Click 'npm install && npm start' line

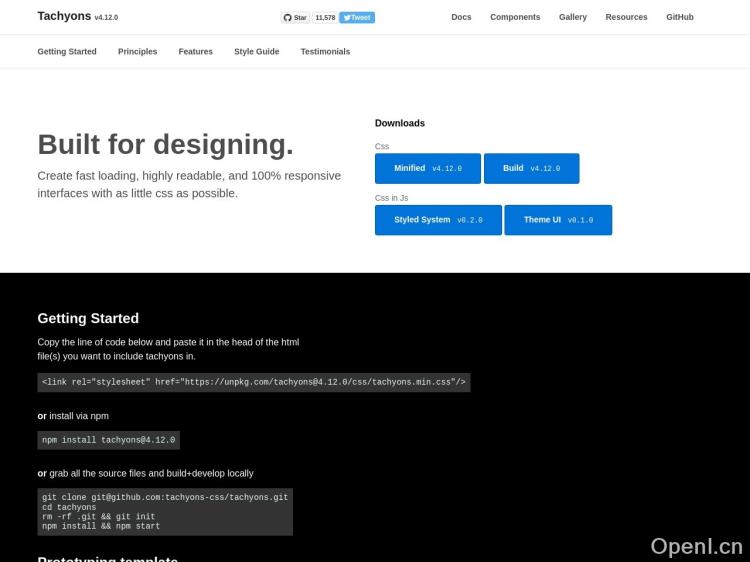[101, 526]
